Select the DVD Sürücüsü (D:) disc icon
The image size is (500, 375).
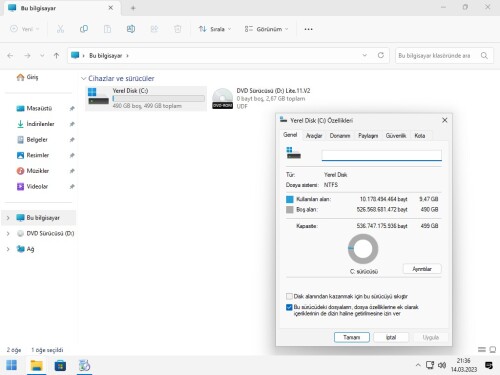point(222,98)
